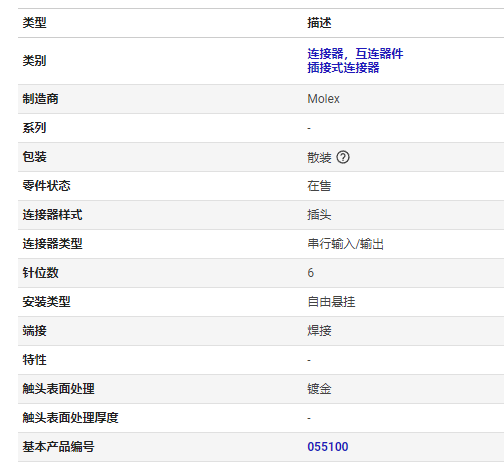Open base product number 055100 link

328,447
